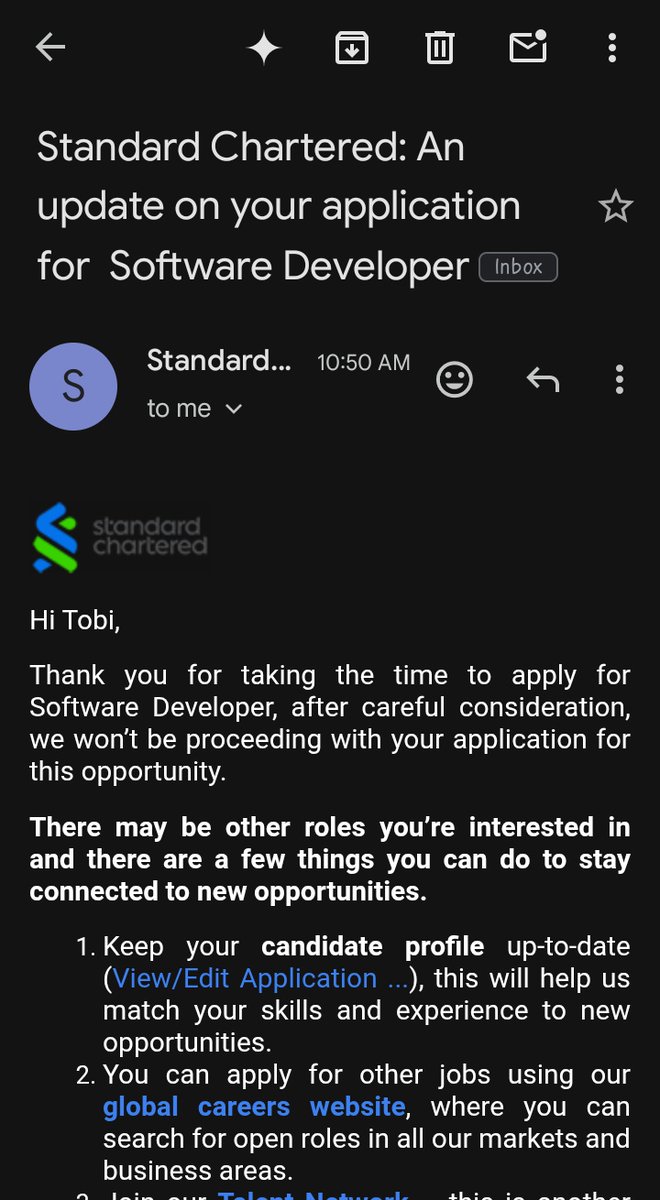Open message options three-dot menu
Image resolution: width=660 pixels, height=1200 pixels.
click(619, 379)
